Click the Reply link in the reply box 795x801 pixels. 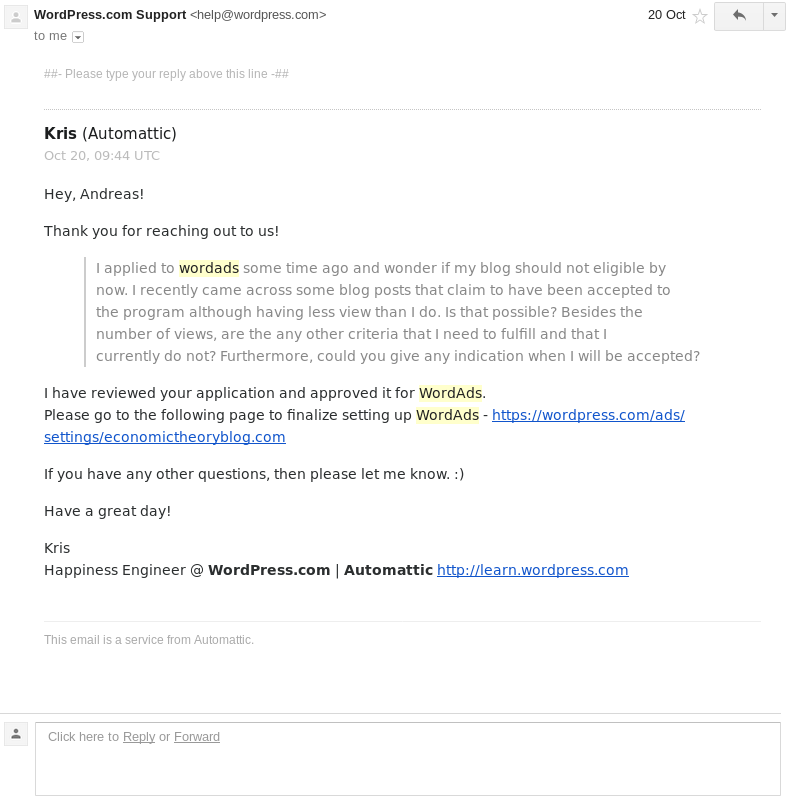point(139,737)
